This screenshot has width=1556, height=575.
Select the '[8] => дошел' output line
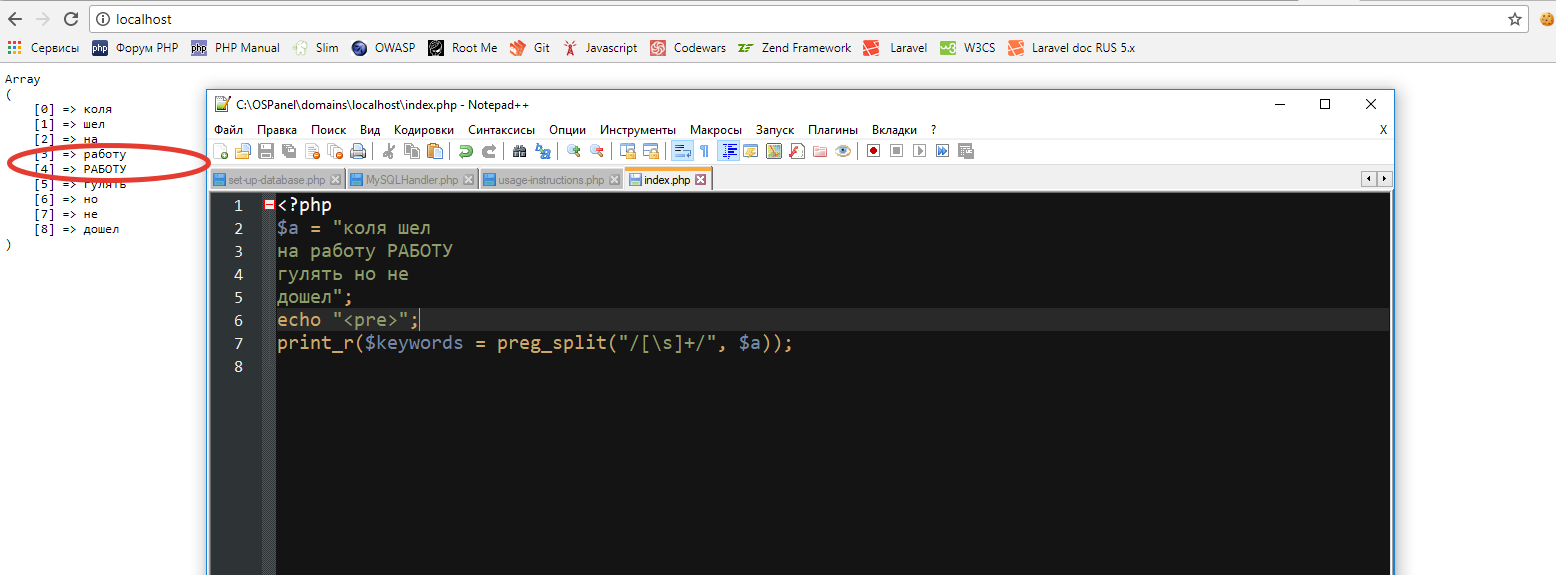click(76, 229)
